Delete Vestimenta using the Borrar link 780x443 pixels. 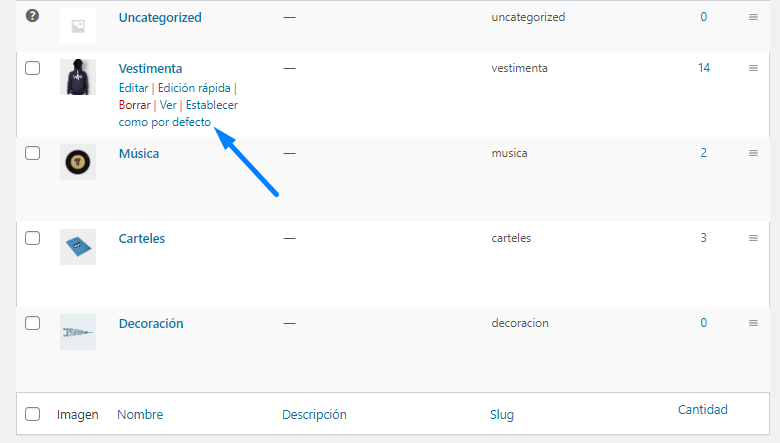[134, 105]
